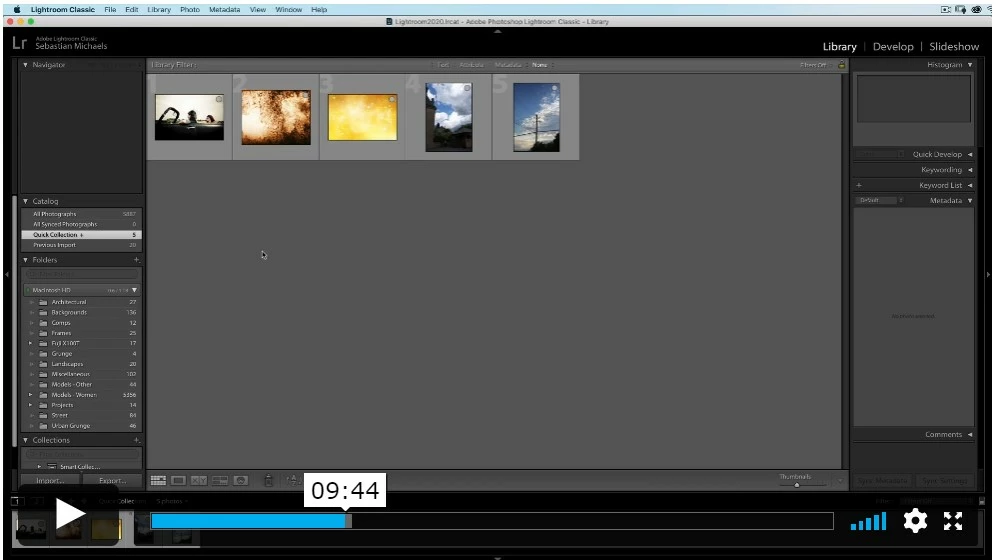Open the Library menu
The image size is (996, 560).
[159, 10]
